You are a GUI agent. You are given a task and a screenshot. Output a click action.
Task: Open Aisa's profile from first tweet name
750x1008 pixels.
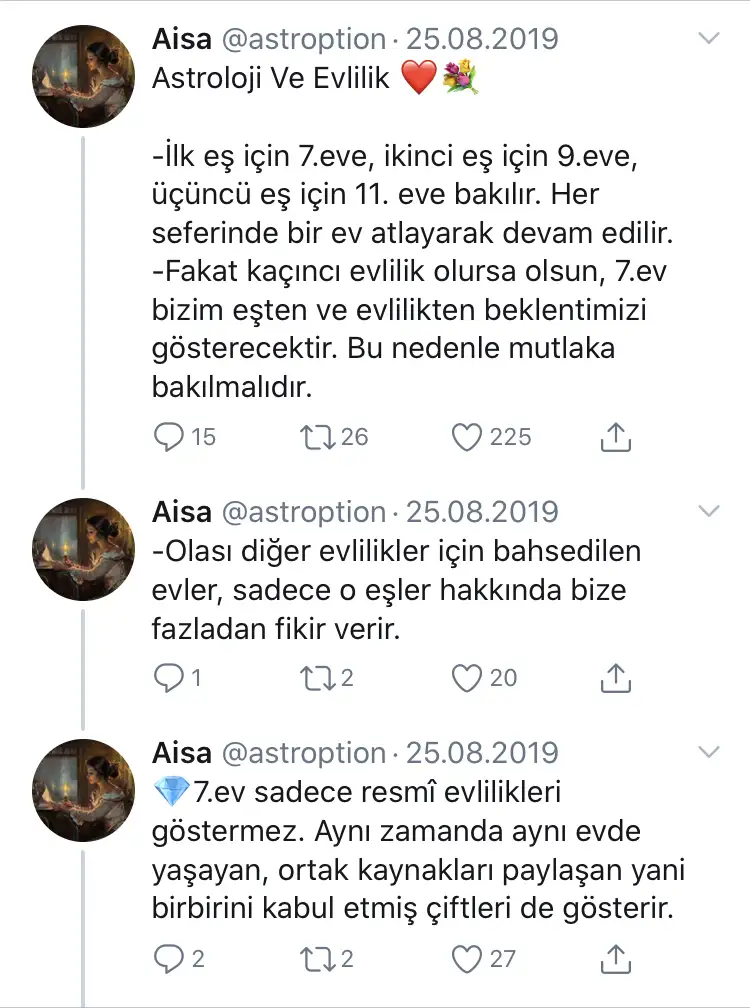point(181,39)
